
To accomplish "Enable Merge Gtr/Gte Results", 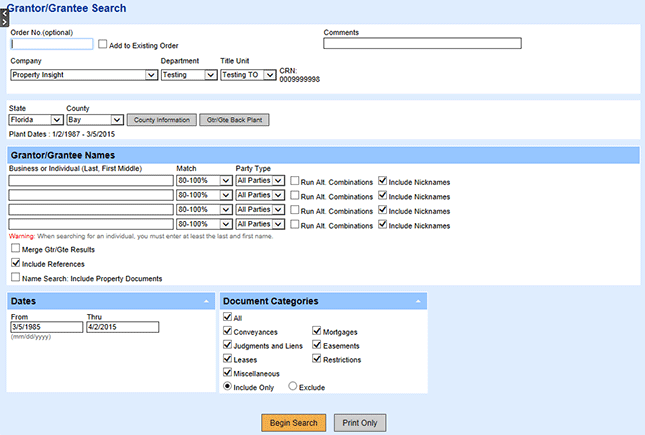I will click(15, 249).
